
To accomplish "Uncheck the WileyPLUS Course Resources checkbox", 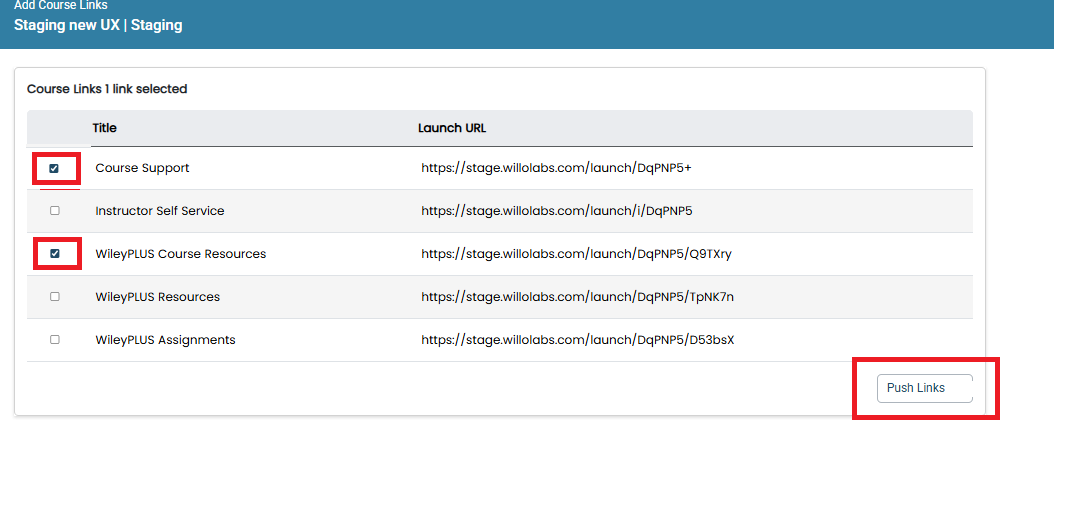I will pyautogui.click(x=55, y=254).
